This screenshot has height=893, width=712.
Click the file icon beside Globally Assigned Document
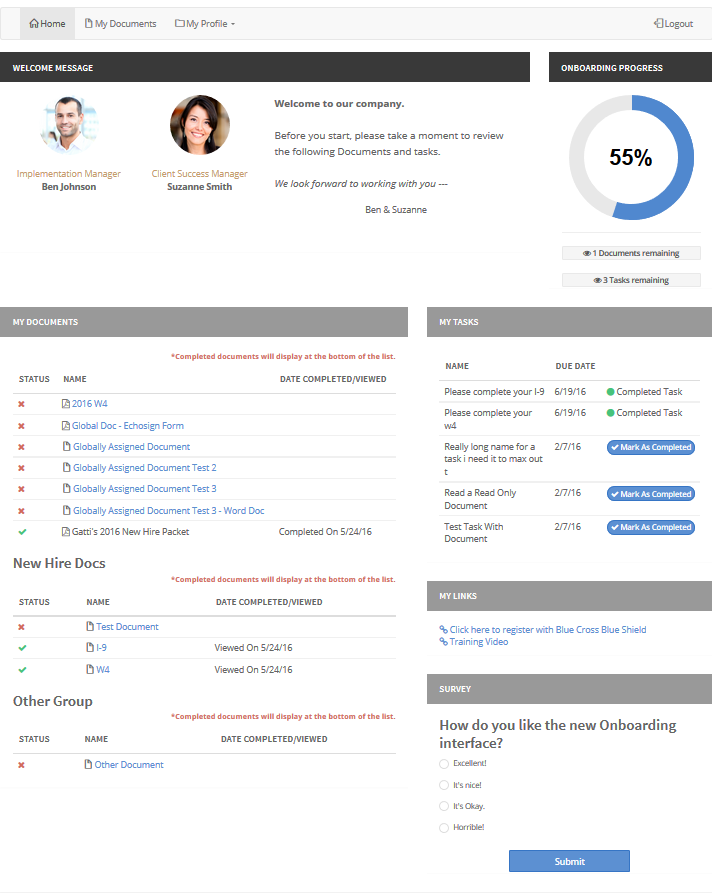point(67,446)
